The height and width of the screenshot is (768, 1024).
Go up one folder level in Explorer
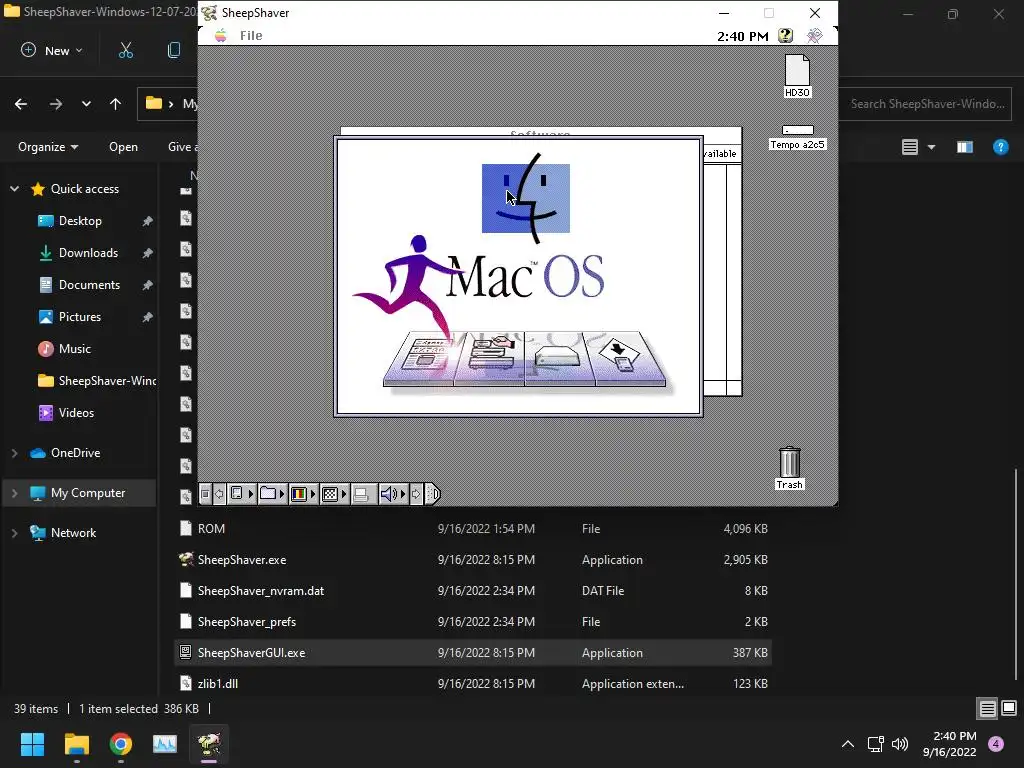(116, 104)
